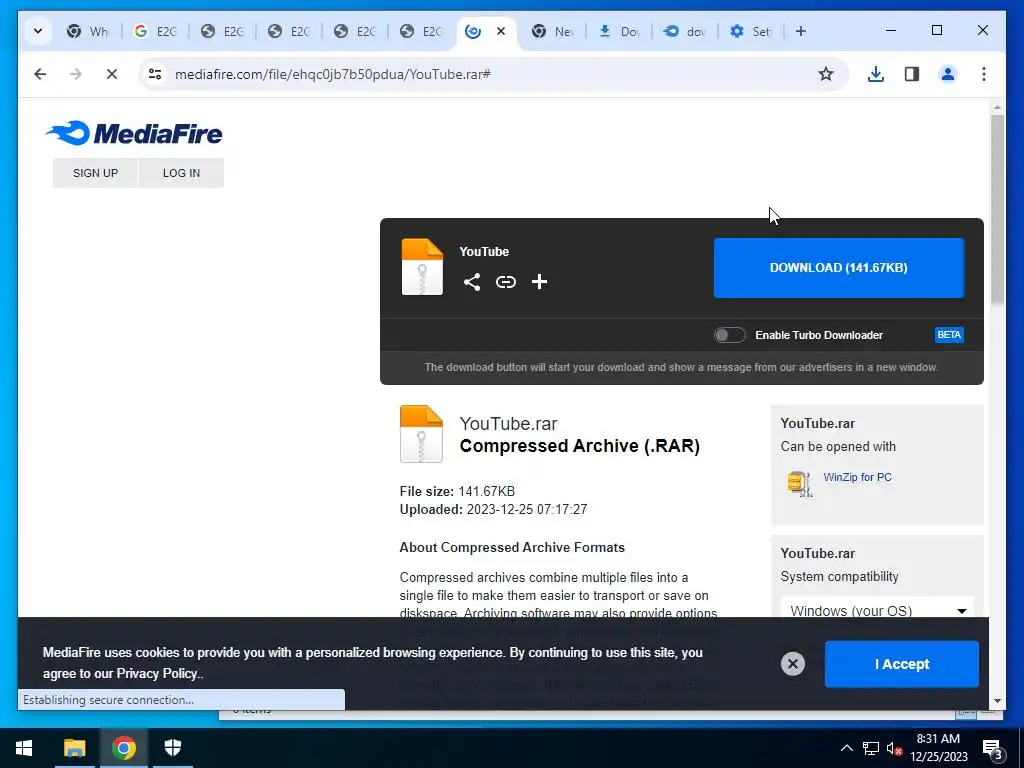Open File Explorer from the taskbar
The image size is (1024, 768).
coord(74,748)
